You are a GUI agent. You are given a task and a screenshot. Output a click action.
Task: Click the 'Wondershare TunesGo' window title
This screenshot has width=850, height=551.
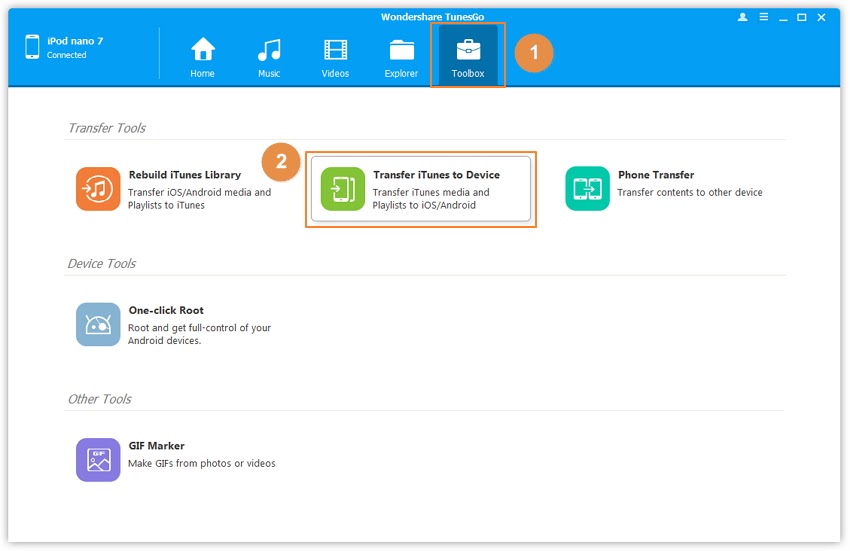433,17
